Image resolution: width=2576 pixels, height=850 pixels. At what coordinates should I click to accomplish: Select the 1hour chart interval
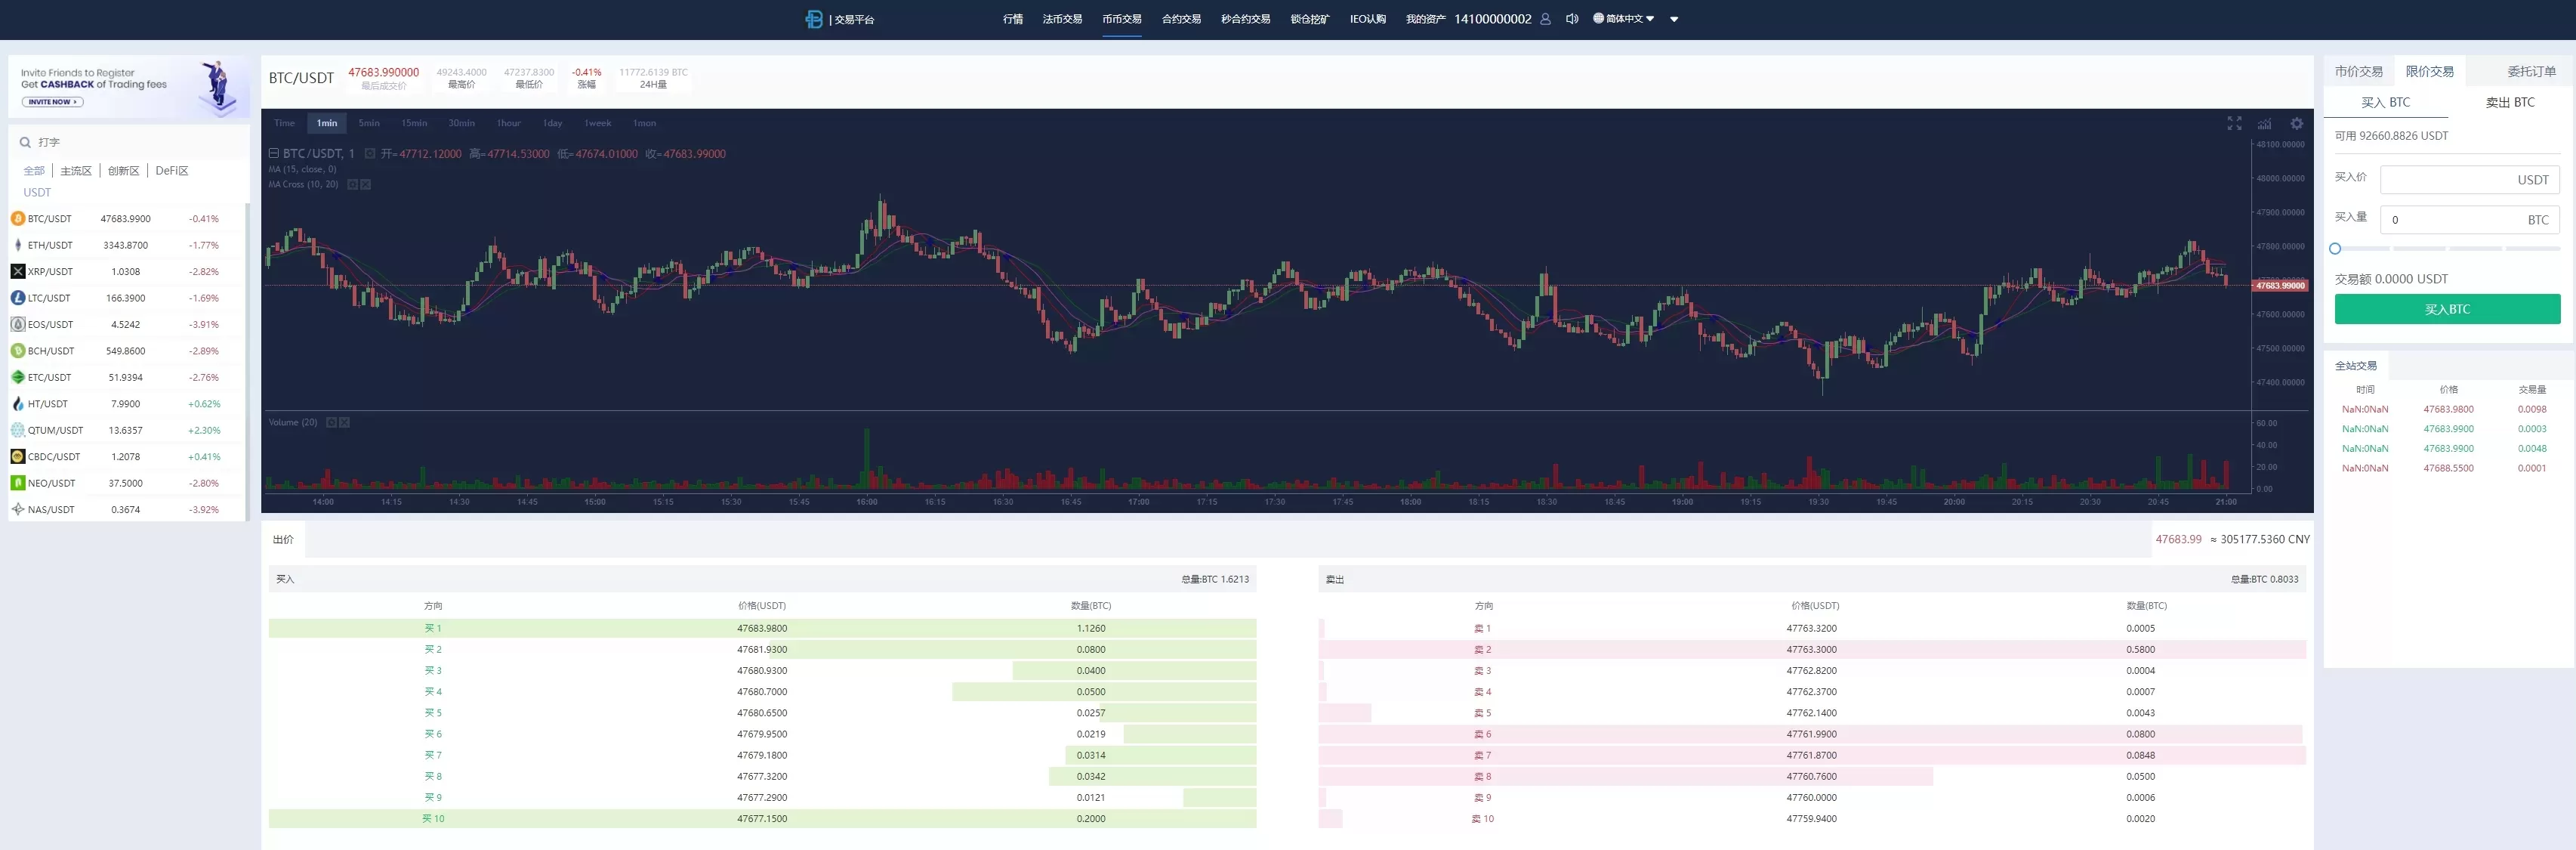click(x=509, y=123)
